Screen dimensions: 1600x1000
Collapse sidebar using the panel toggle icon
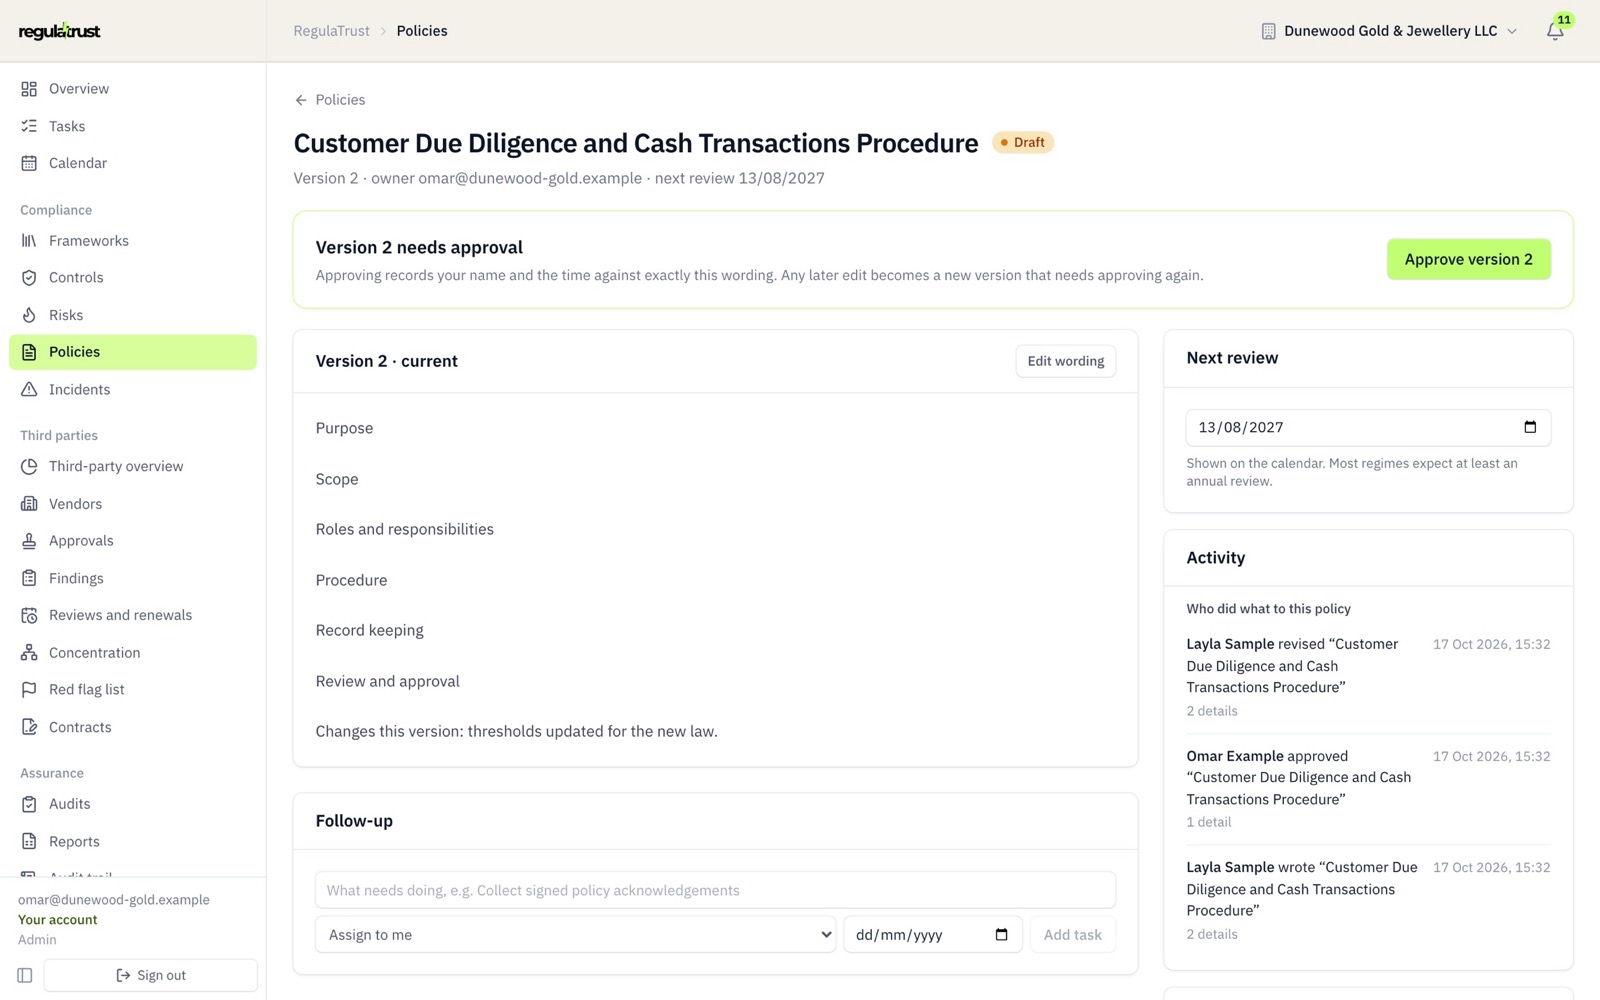25,975
